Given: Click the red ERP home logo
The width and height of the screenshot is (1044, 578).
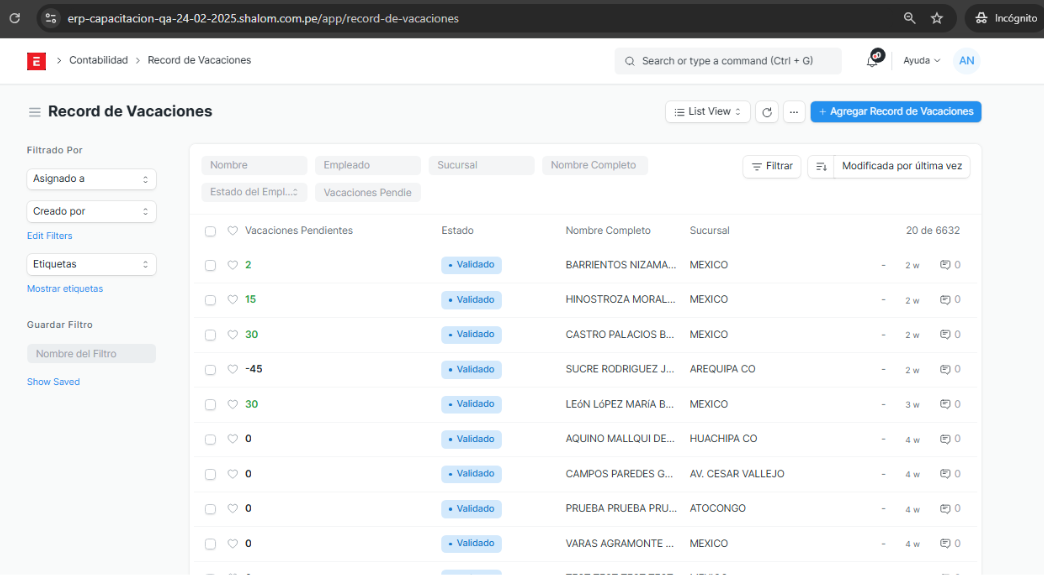Looking at the screenshot, I should [x=36, y=61].
